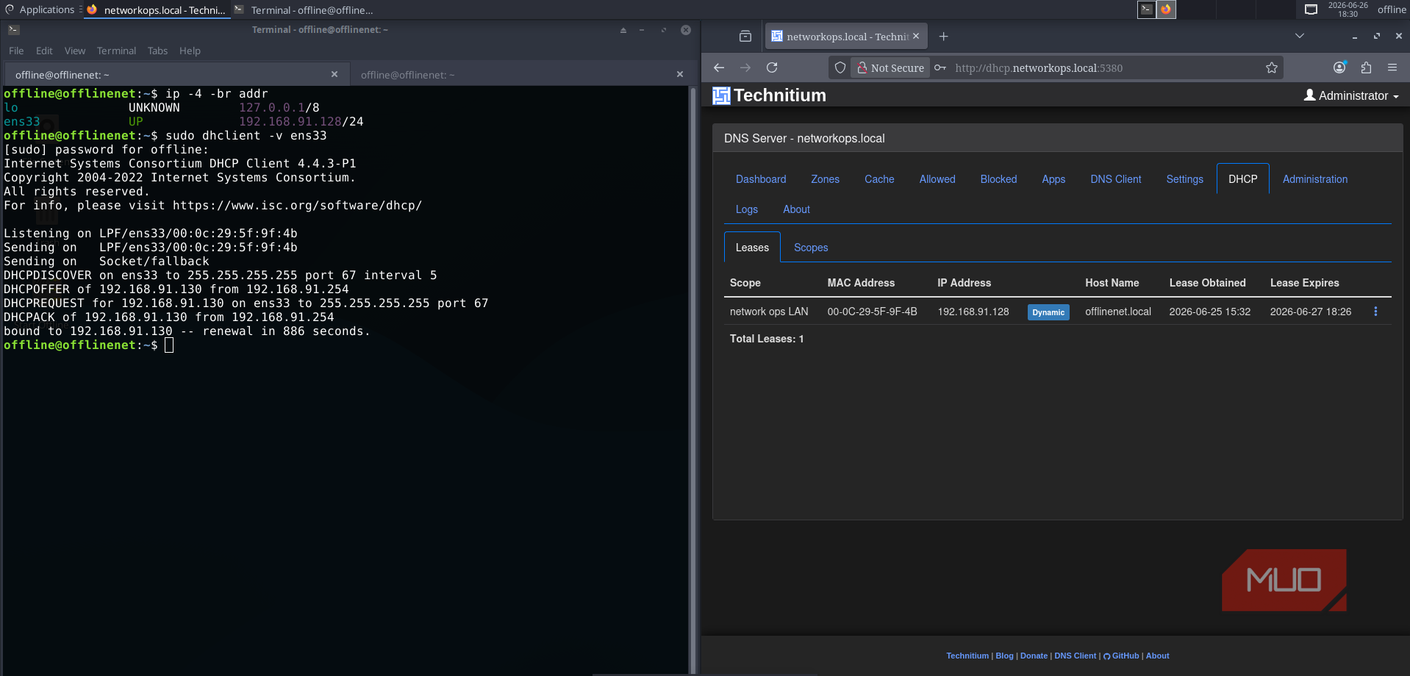The height and width of the screenshot is (676, 1410).
Task: Click host name offlinenet.local
Action: point(1118,311)
